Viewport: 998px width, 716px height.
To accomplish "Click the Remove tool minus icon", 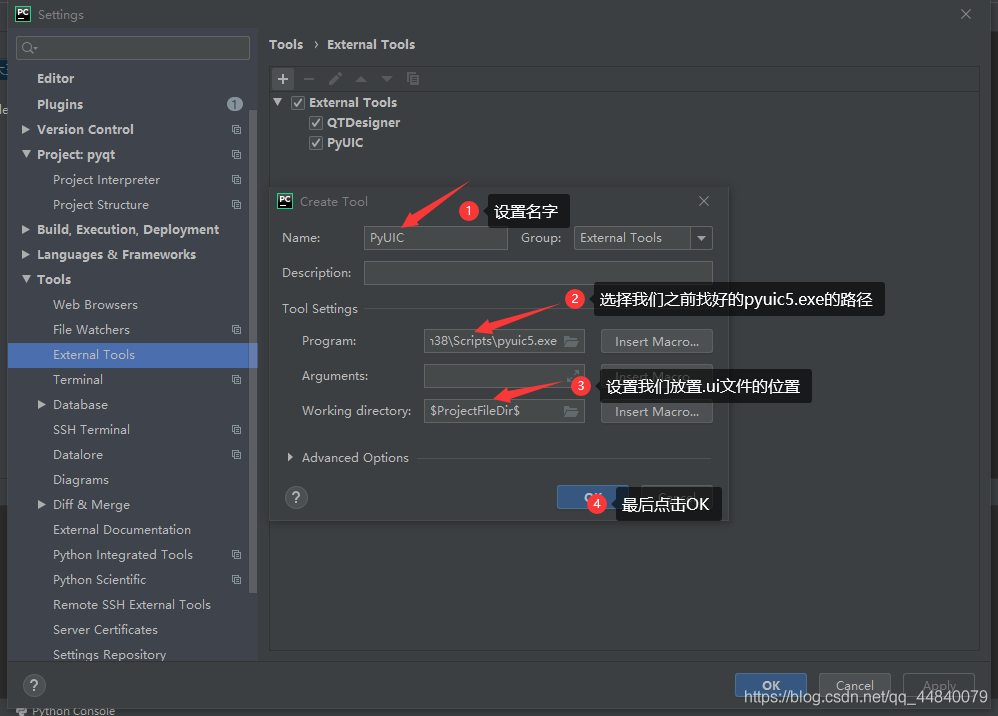I will point(309,79).
